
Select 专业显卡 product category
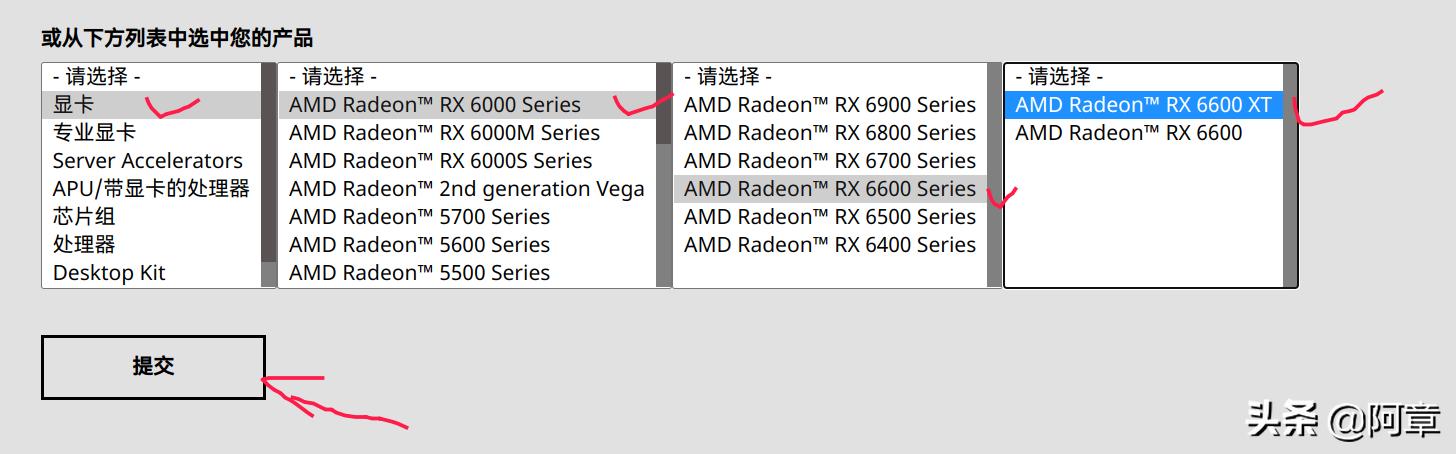94,133
